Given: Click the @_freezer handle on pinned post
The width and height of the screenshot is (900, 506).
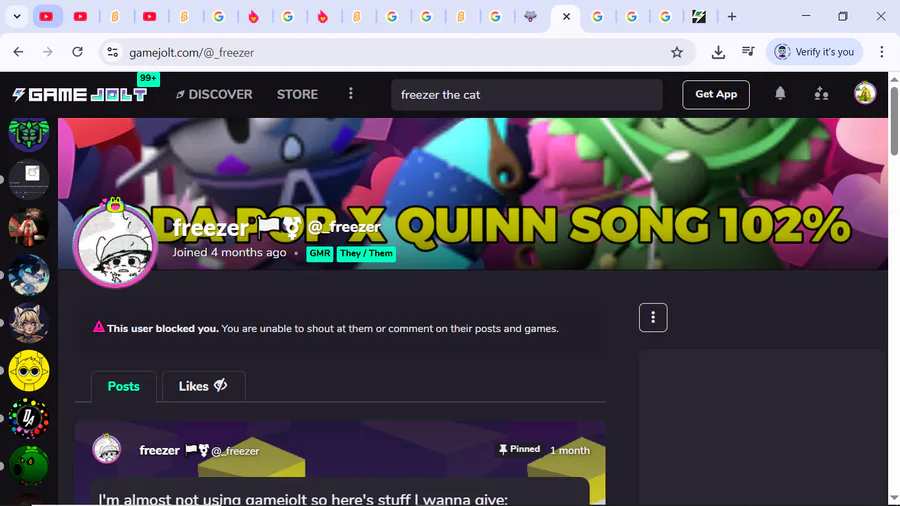Looking at the screenshot, I should [235, 451].
